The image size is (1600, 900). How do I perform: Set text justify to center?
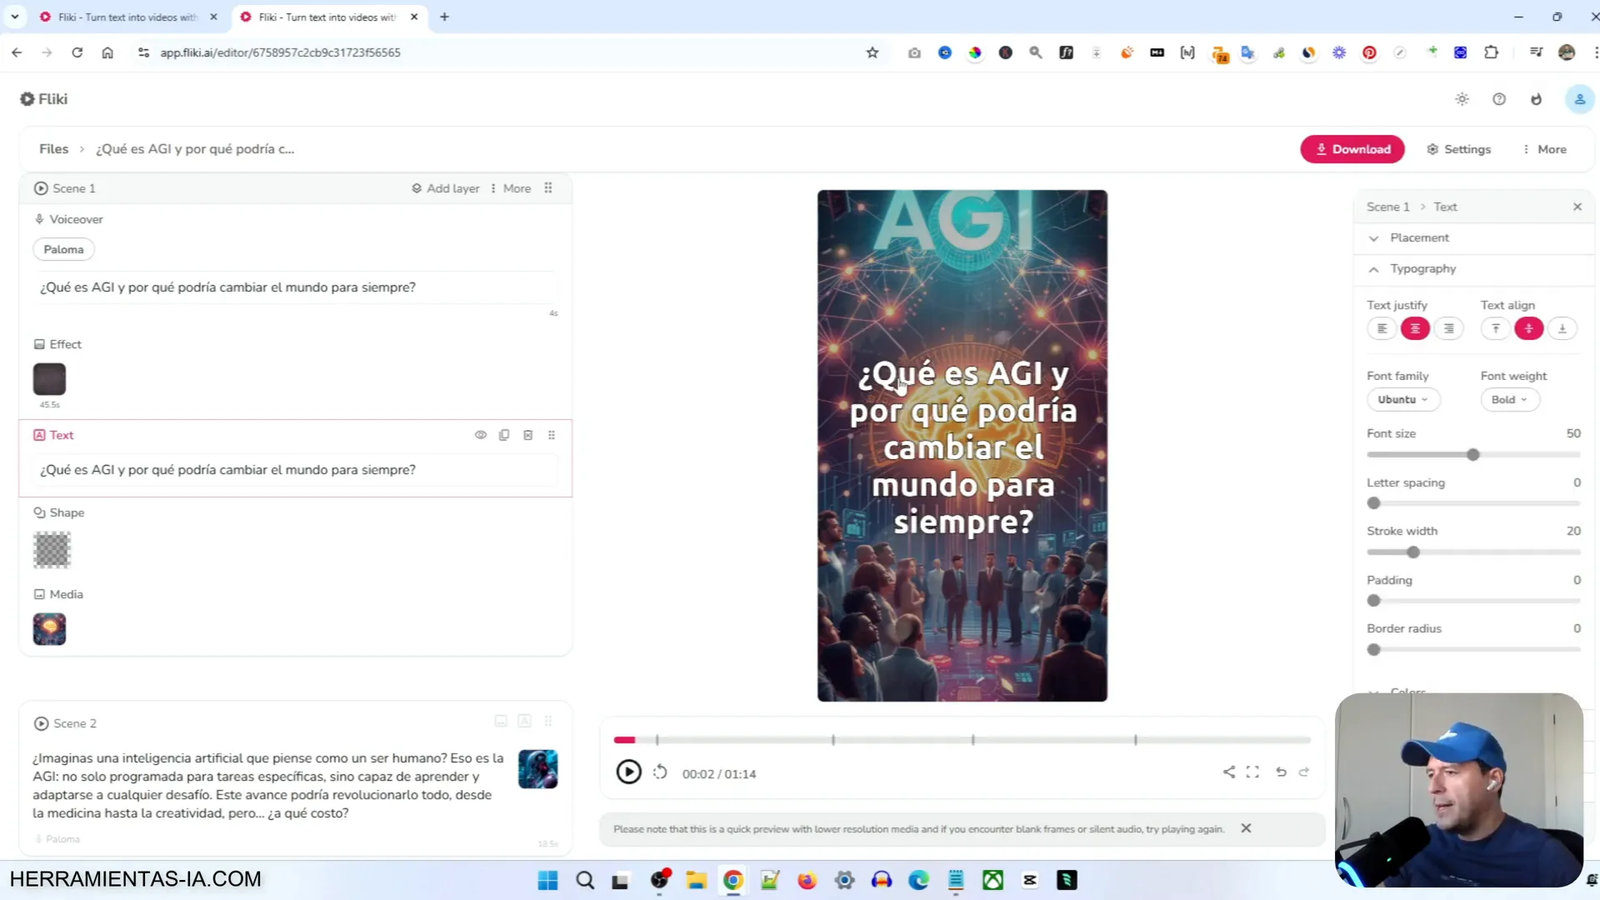tap(1414, 327)
